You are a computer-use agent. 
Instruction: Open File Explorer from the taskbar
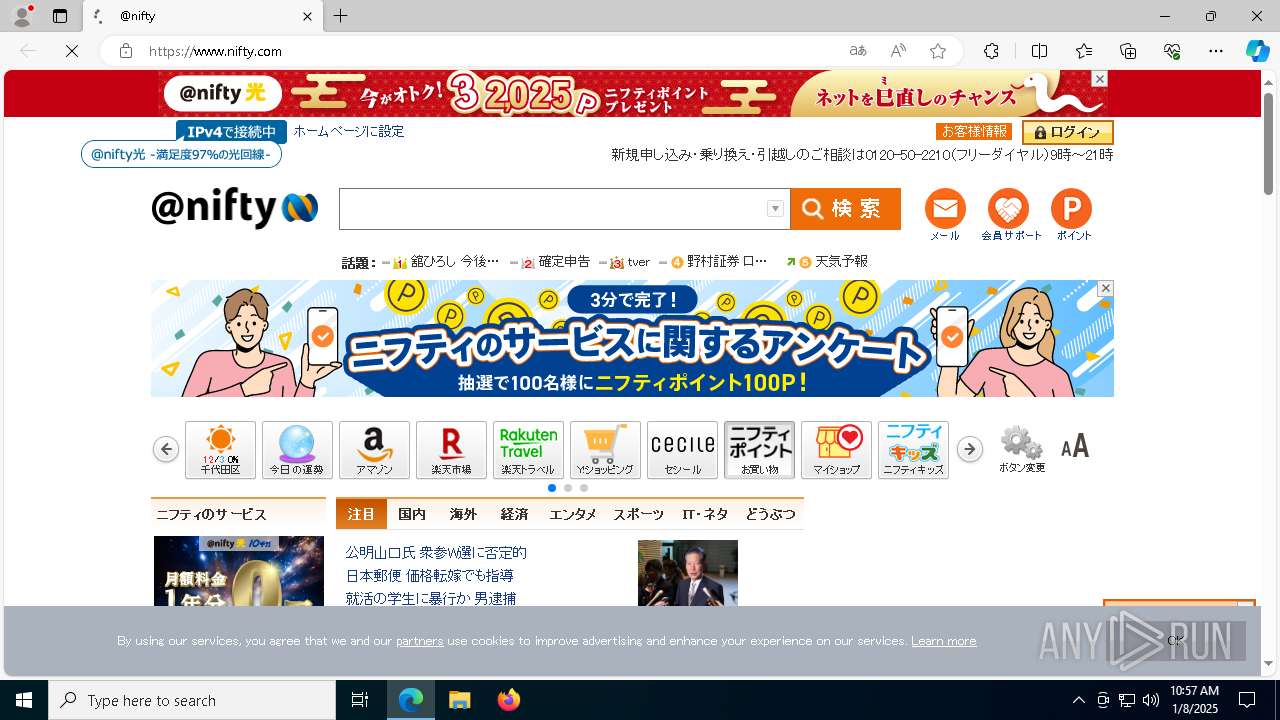pyautogui.click(x=460, y=700)
